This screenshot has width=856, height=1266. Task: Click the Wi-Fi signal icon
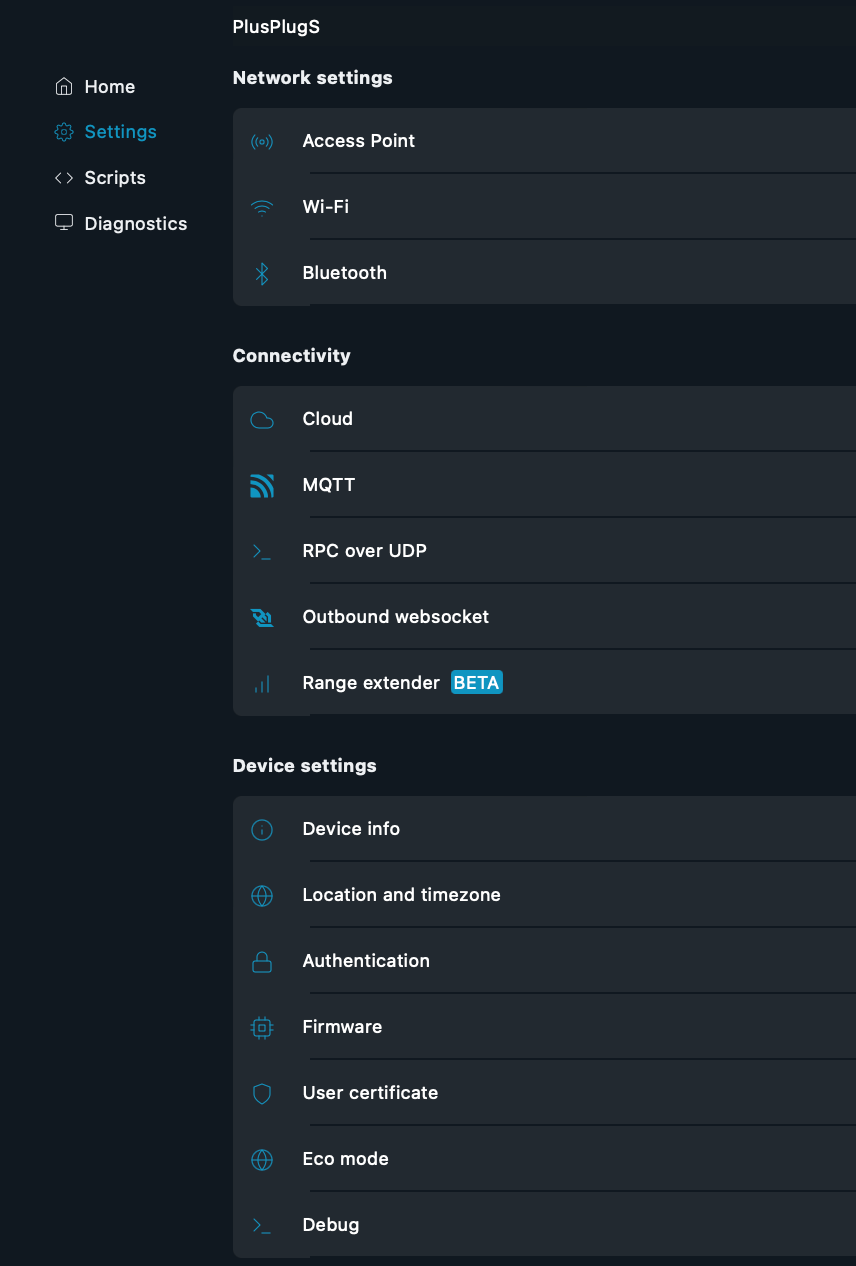[x=262, y=208]
